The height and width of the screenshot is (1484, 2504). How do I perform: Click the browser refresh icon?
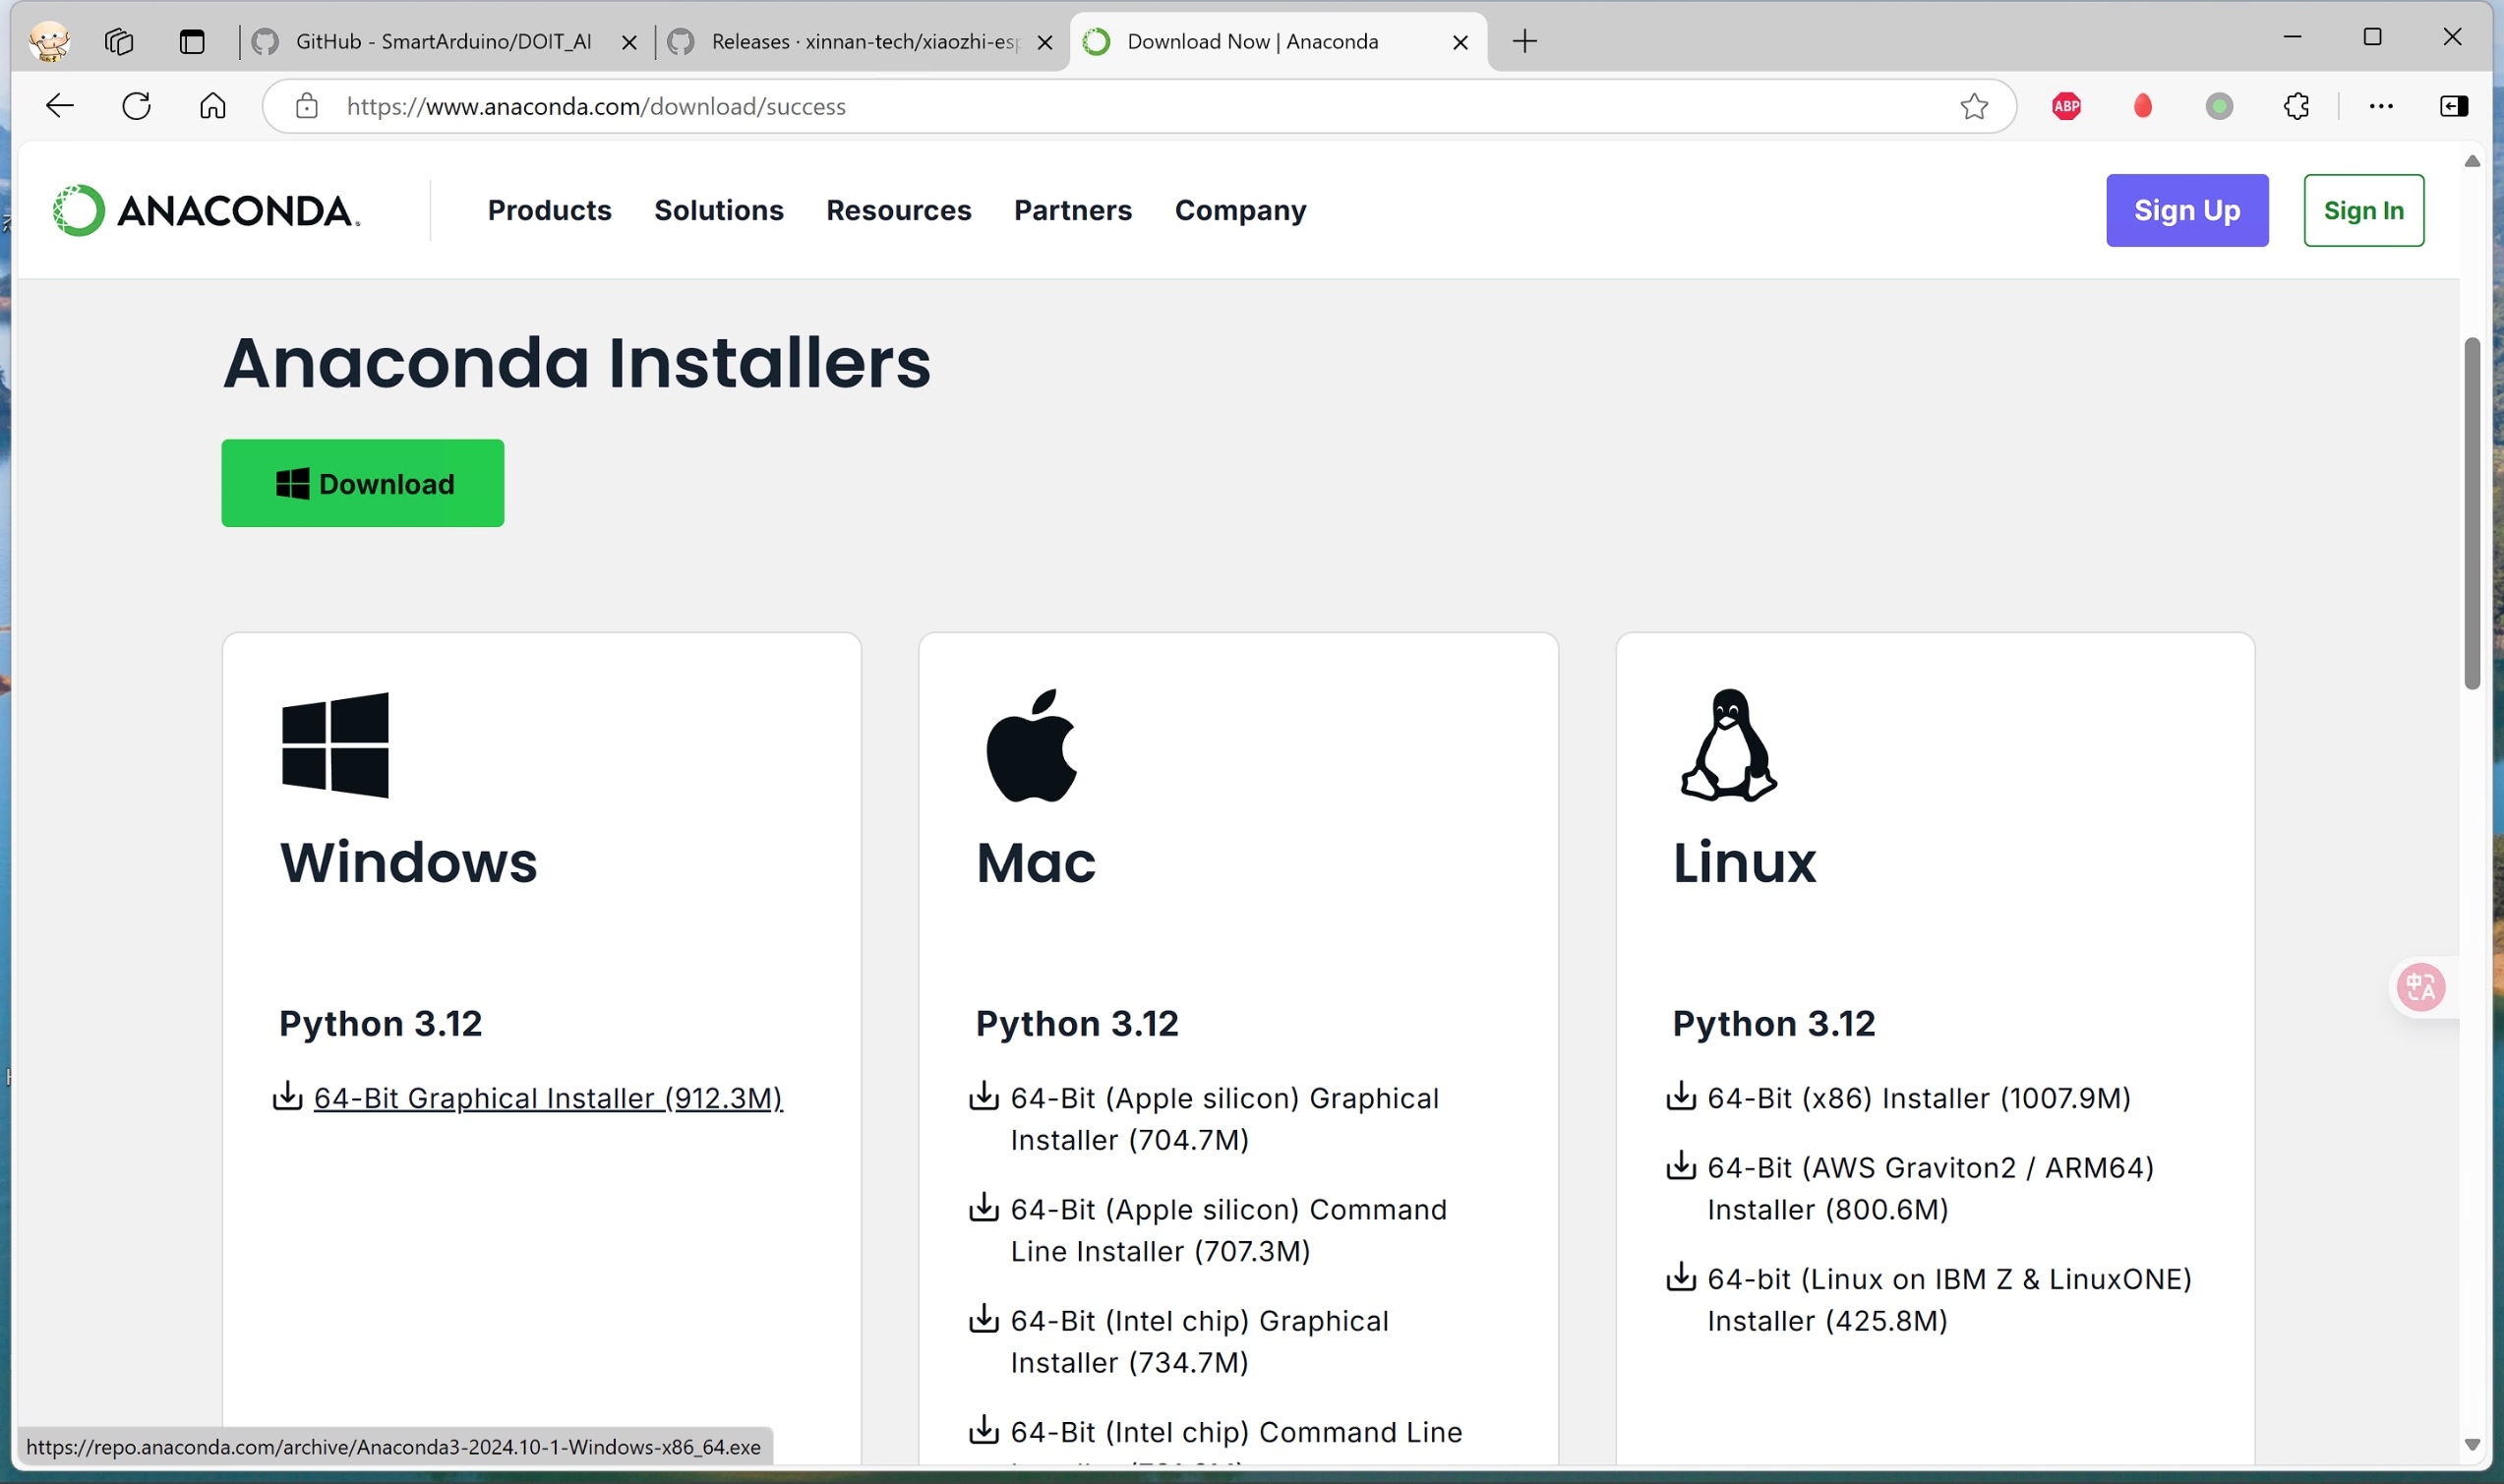click(x=136, y=106)
